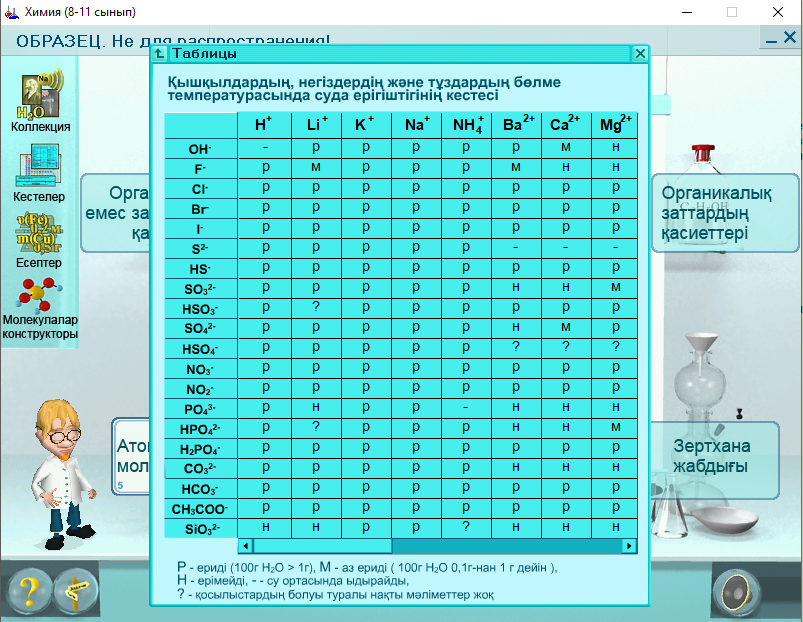Click the SO₄²⁻ row header

tap(201, 329)
